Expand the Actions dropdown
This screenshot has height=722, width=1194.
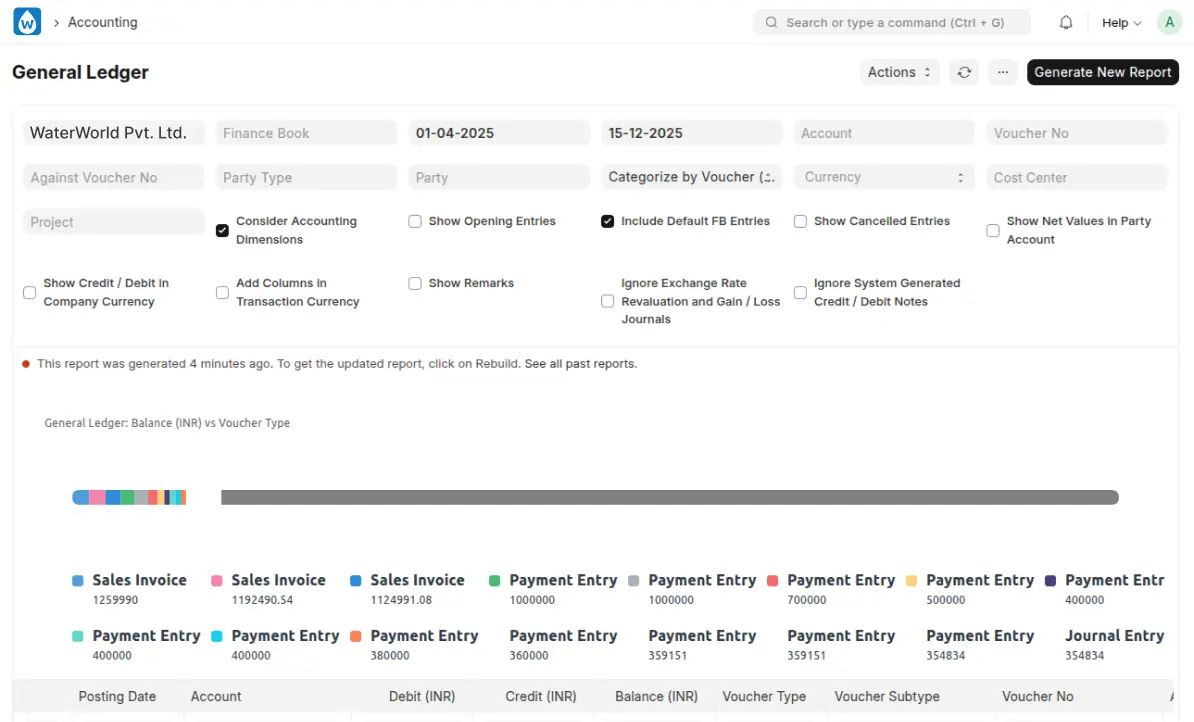tap(899, 72)
